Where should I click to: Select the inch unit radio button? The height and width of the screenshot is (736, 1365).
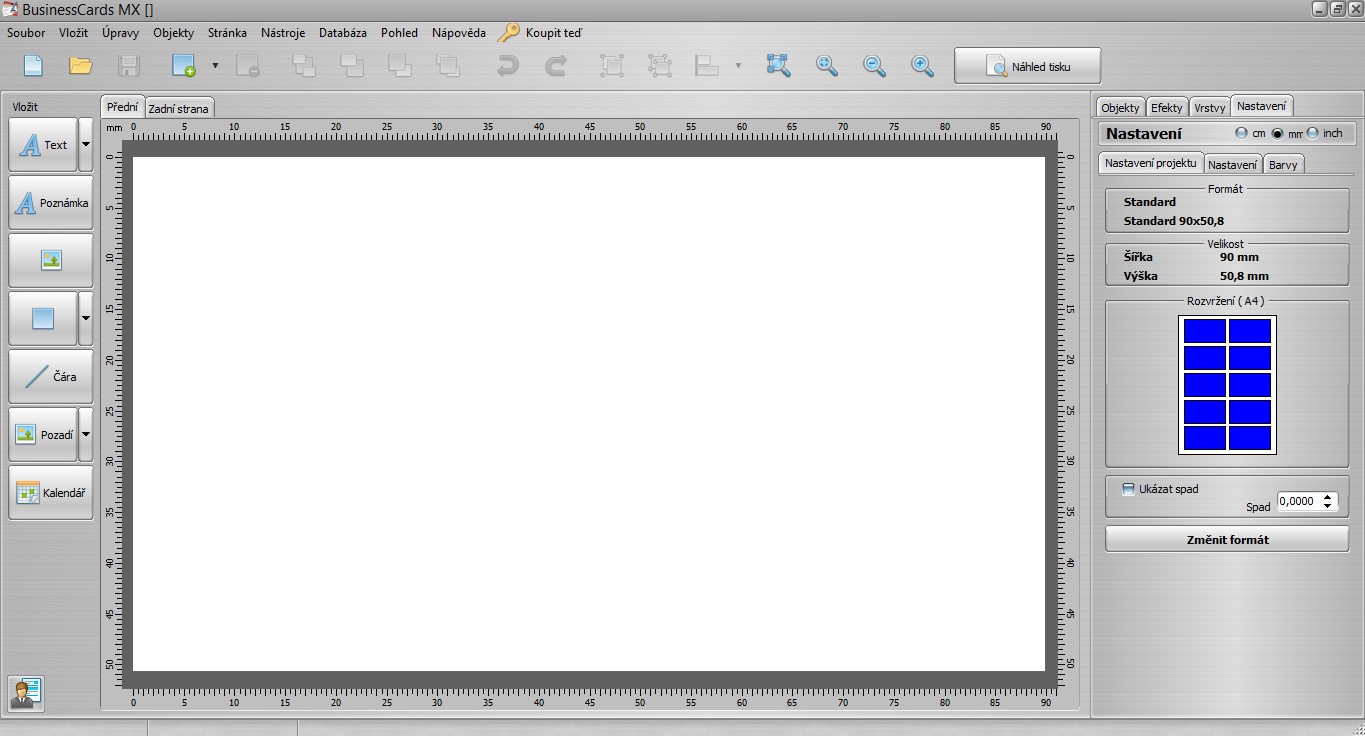tap(1312, 133)
